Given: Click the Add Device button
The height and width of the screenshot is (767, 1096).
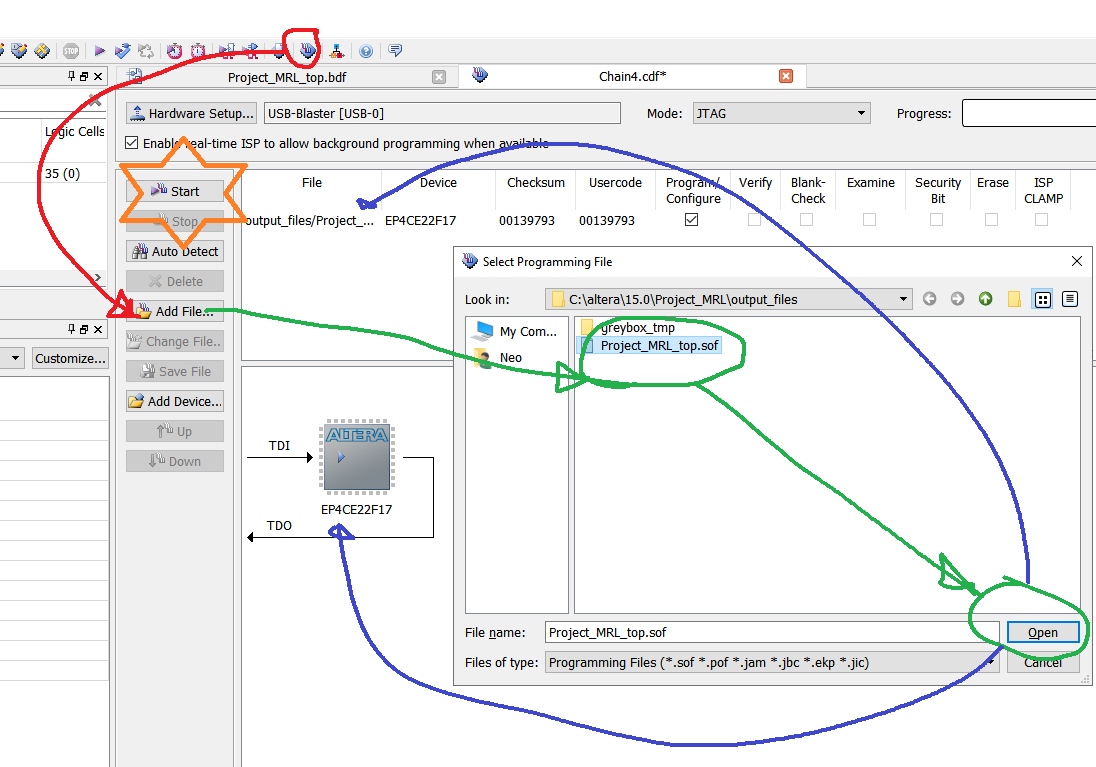Looking at the screenshot, I should tap(175, 401).
